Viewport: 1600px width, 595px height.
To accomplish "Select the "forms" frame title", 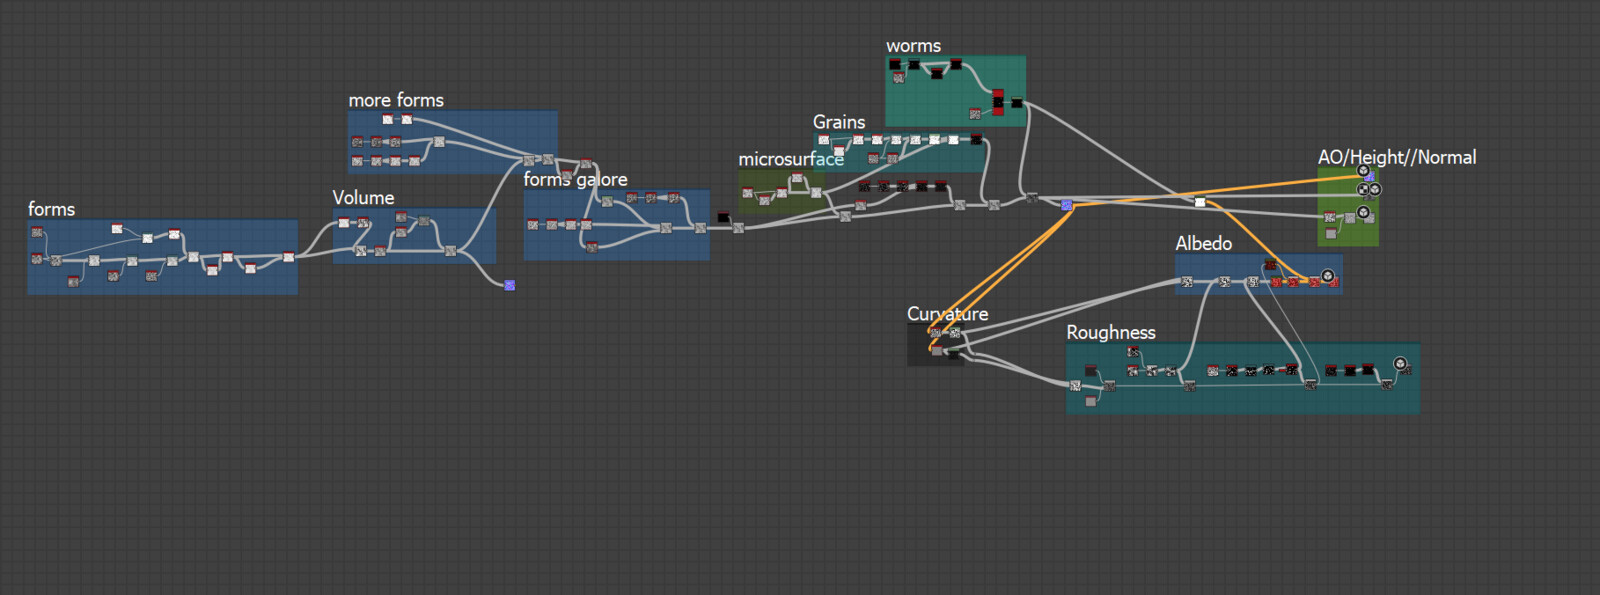I will [52, 209].
